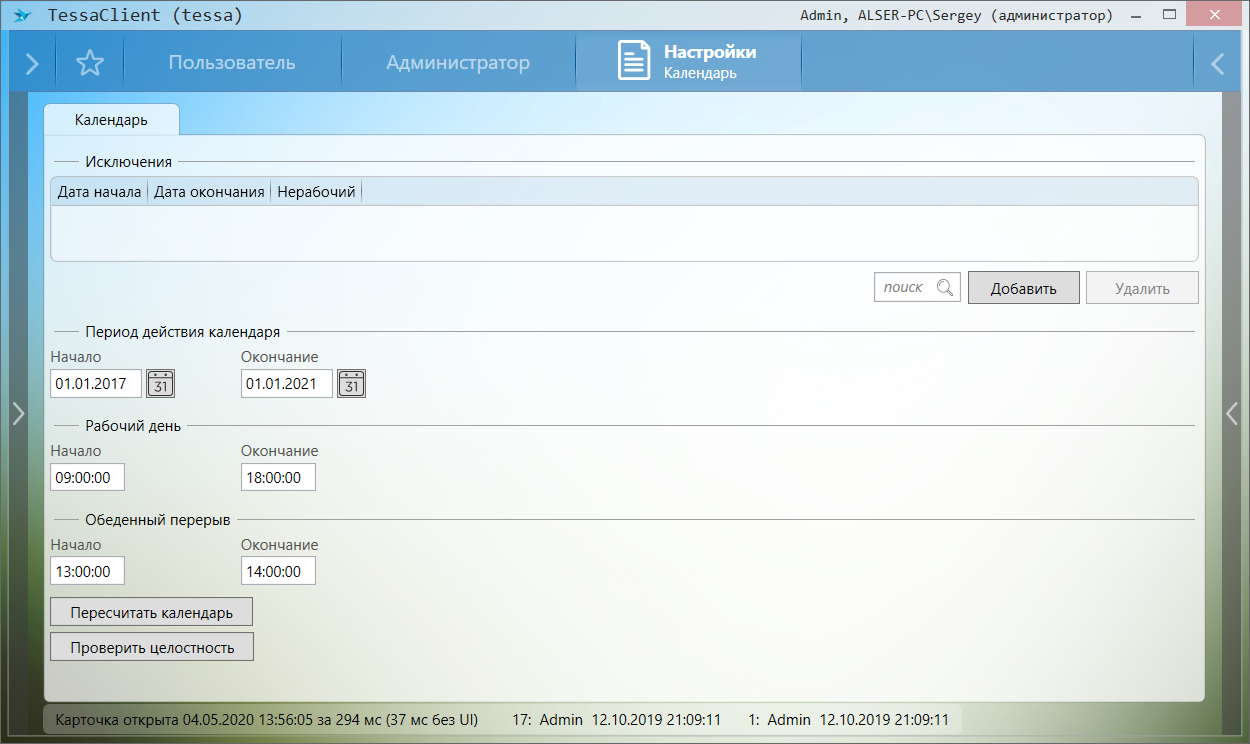Viewport: 1250px width, 744px height.
Task: Open right side panel with middle arrow
Action: click(1232, 413)
